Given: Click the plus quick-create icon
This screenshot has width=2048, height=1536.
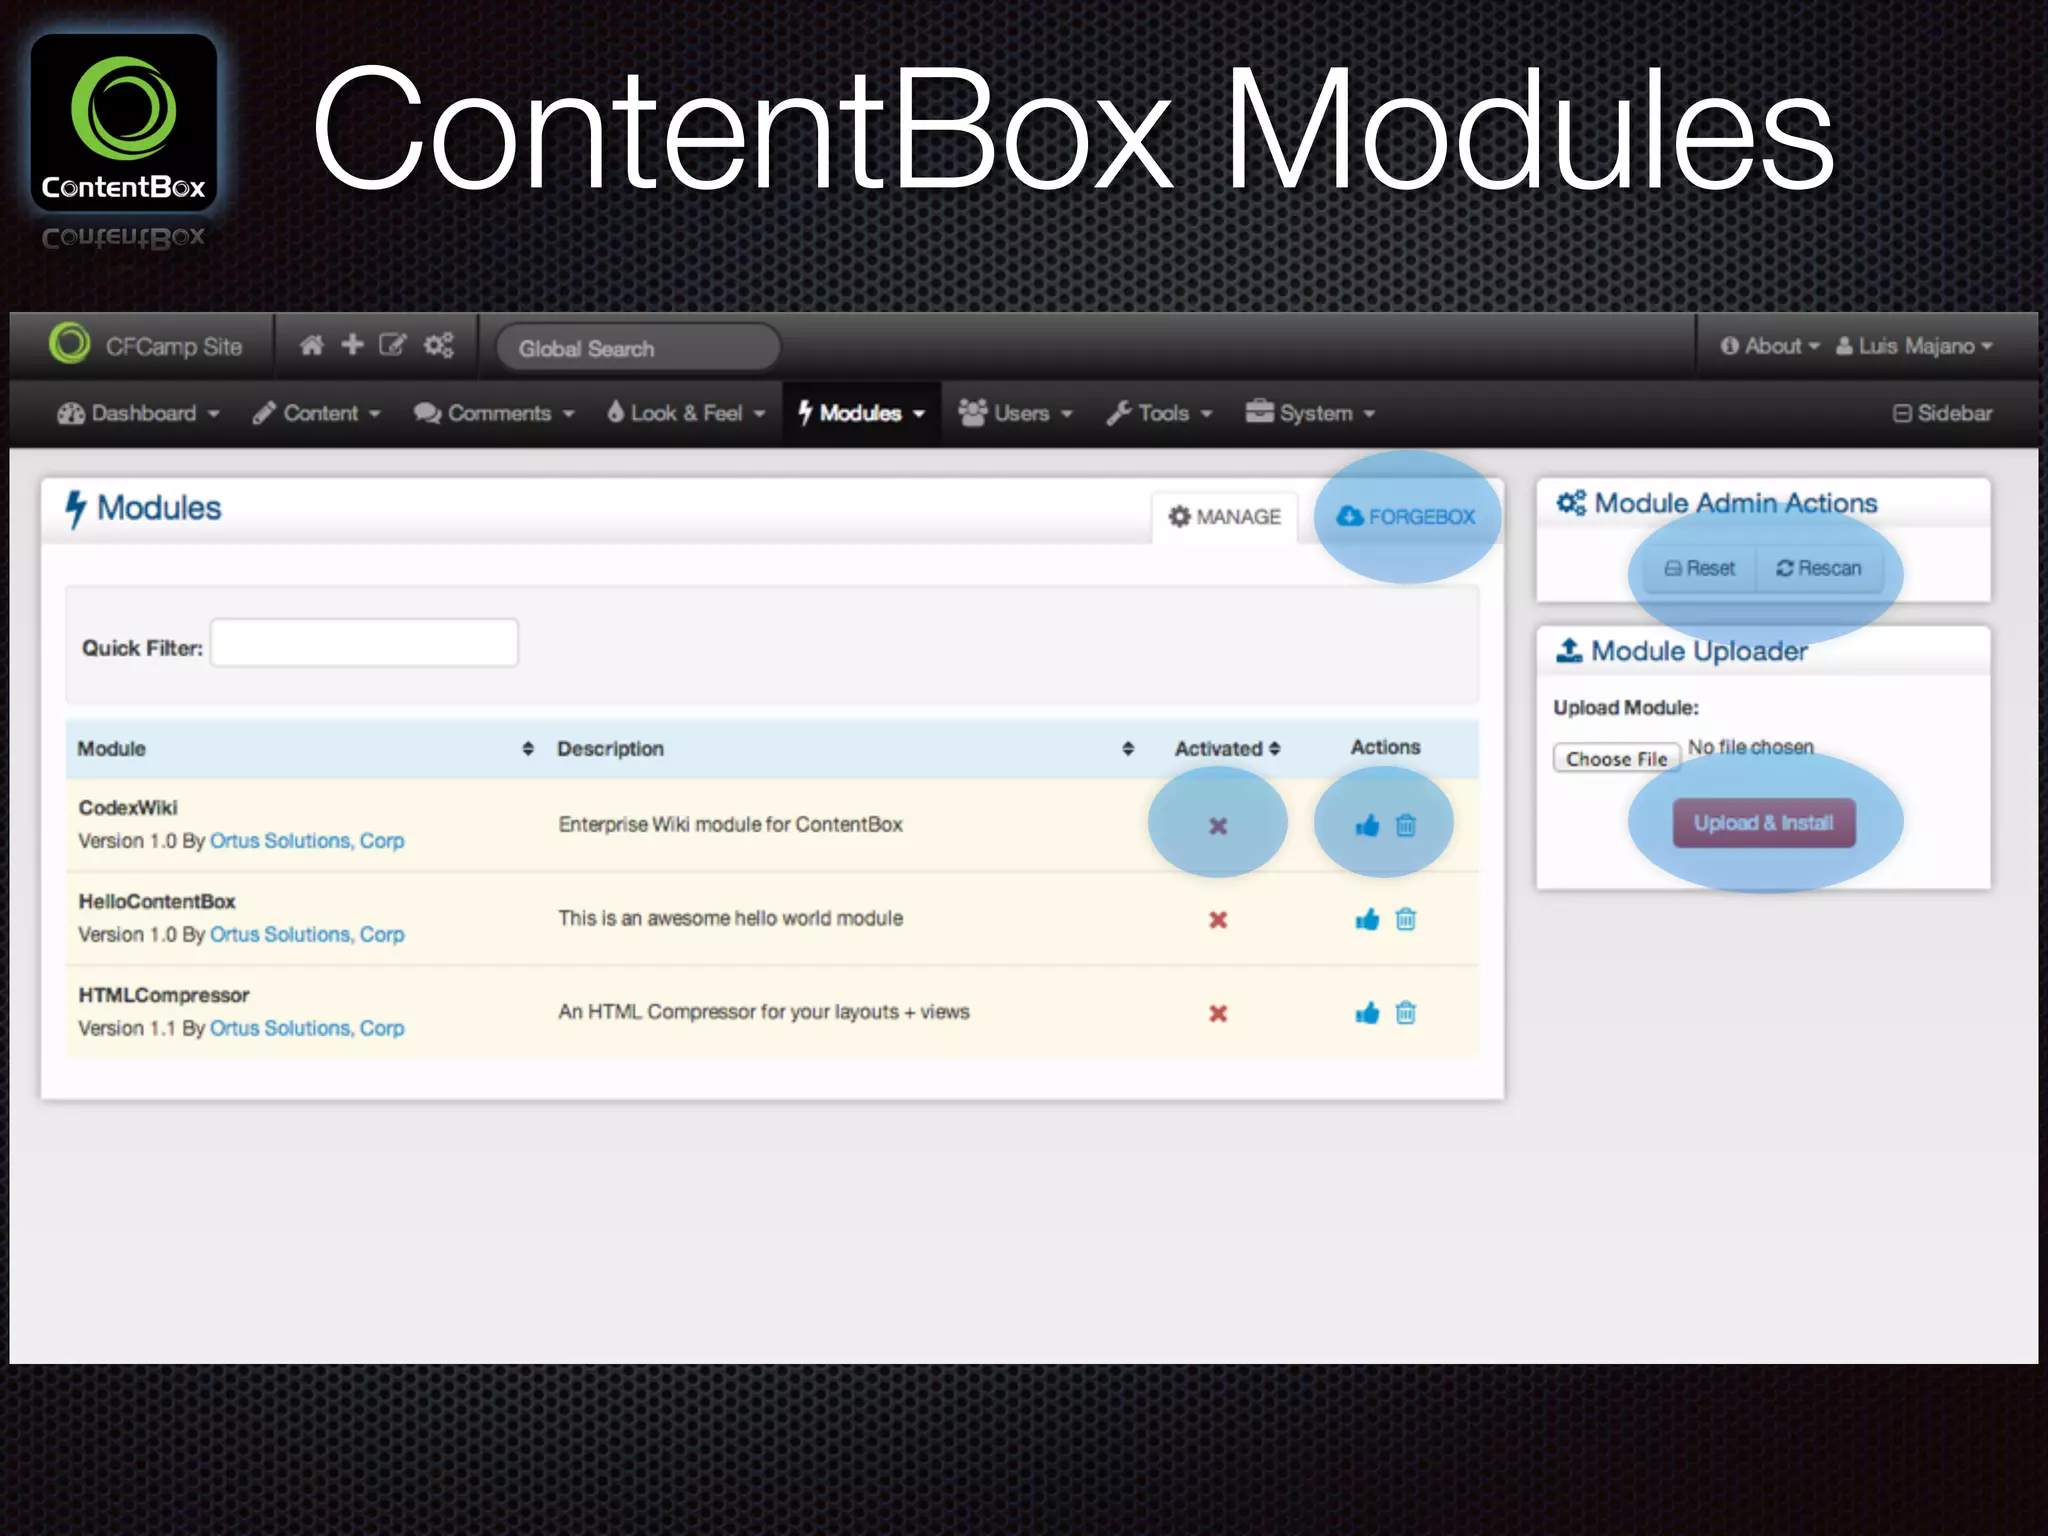Looking at the screenshot, I should (352, 345).
